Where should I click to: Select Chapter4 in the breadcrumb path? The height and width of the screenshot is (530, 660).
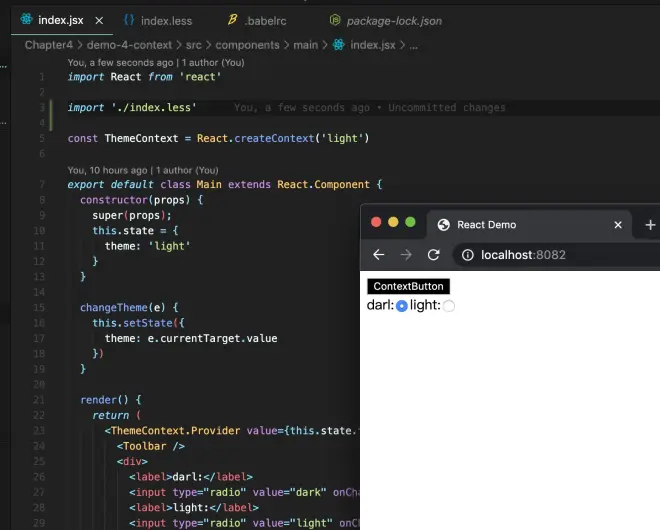pos(48,45)
